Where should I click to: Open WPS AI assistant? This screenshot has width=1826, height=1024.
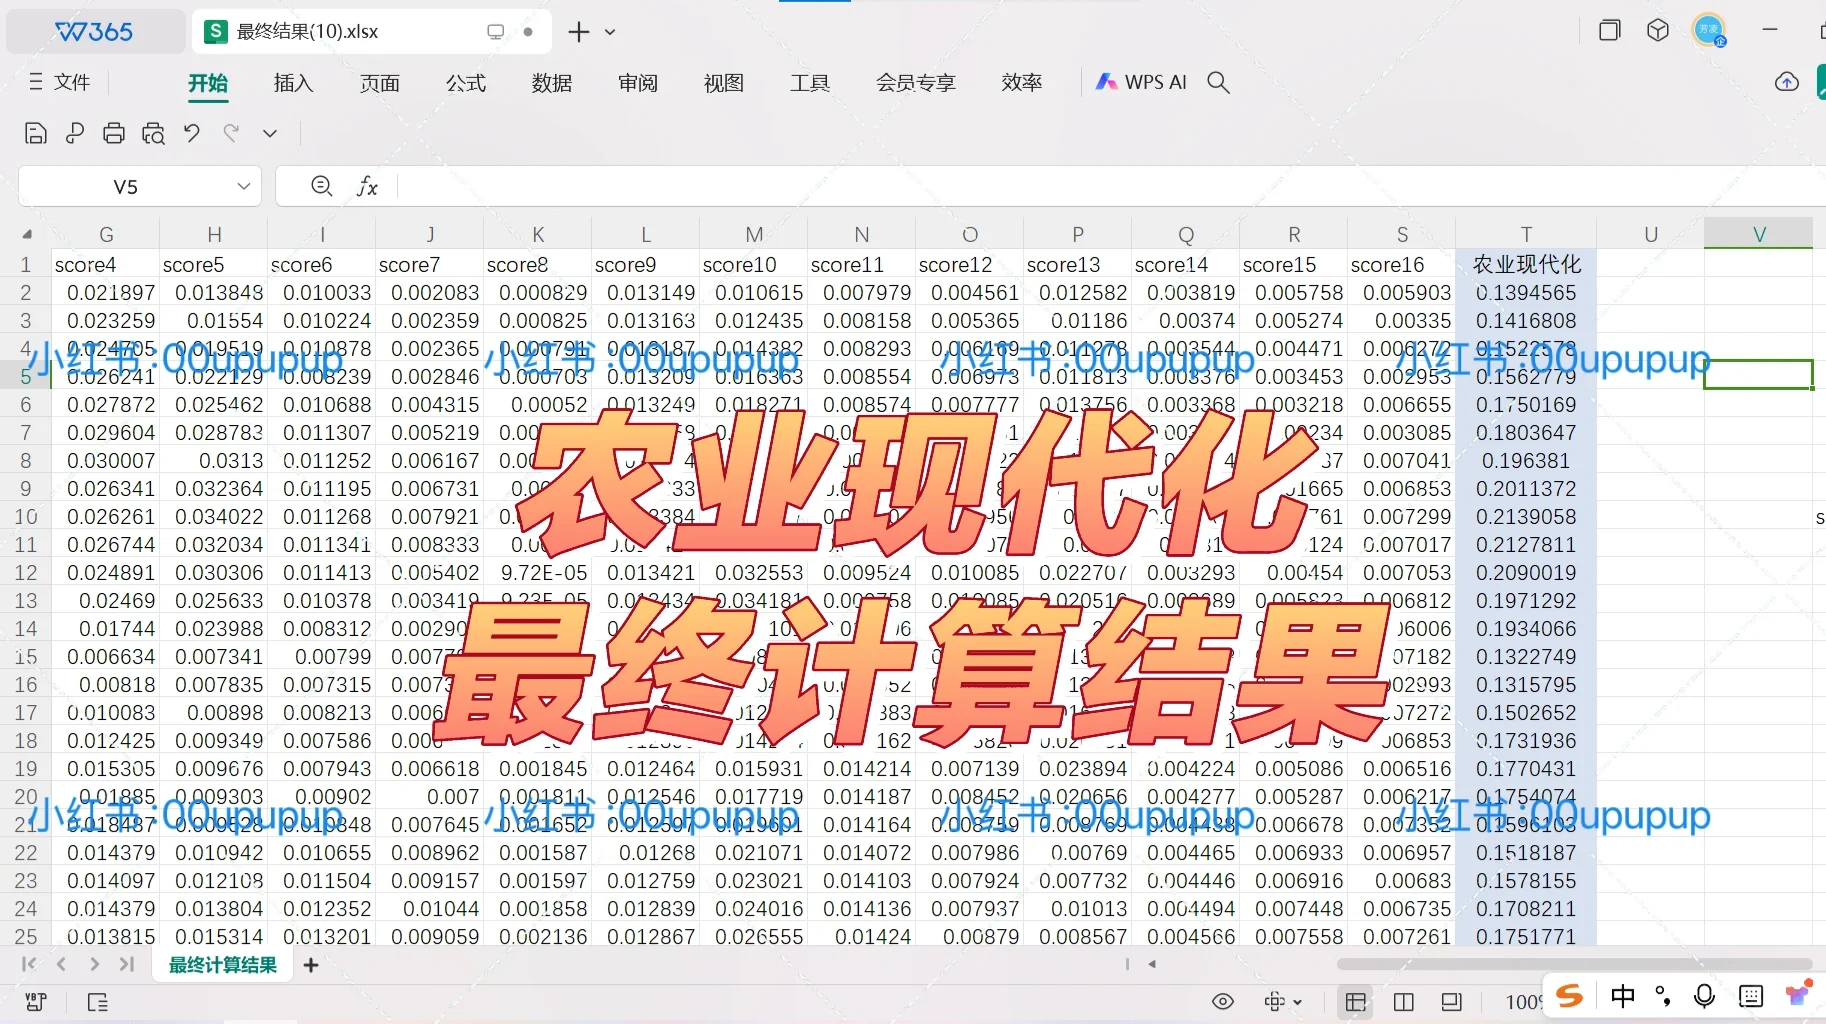1141,82
